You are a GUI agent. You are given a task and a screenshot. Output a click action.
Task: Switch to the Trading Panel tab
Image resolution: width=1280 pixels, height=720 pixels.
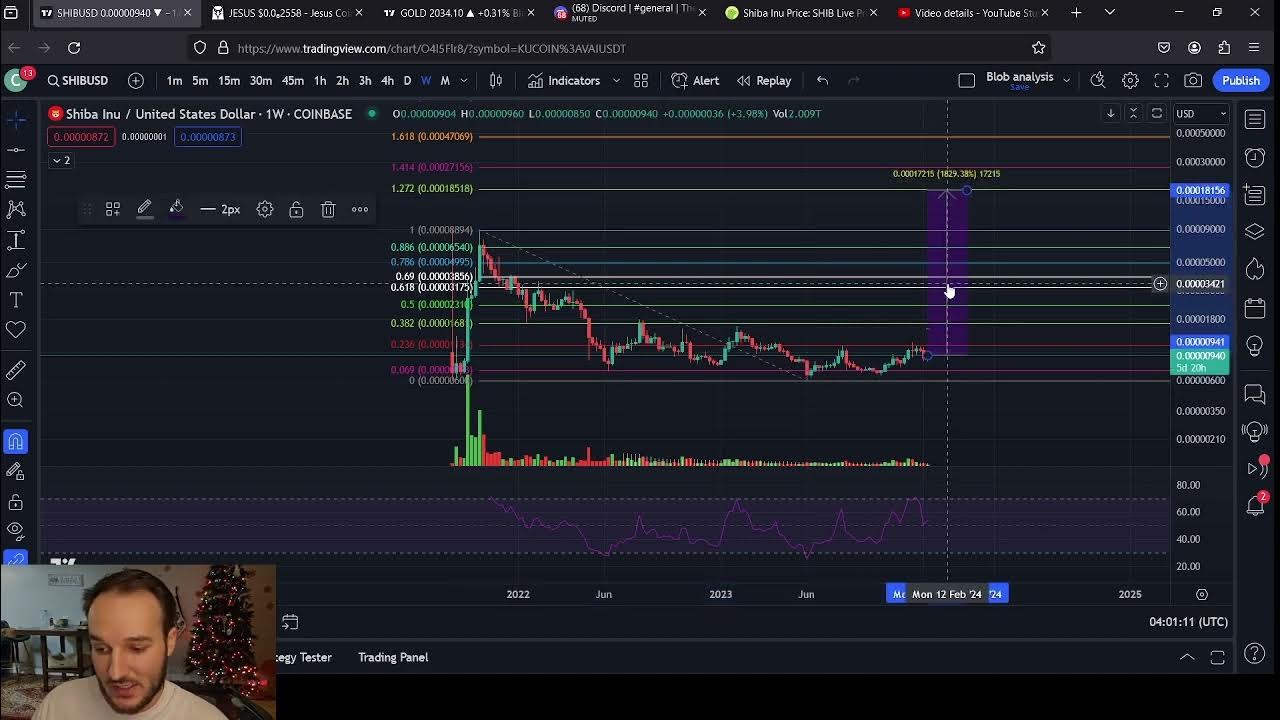coord(392,657)
